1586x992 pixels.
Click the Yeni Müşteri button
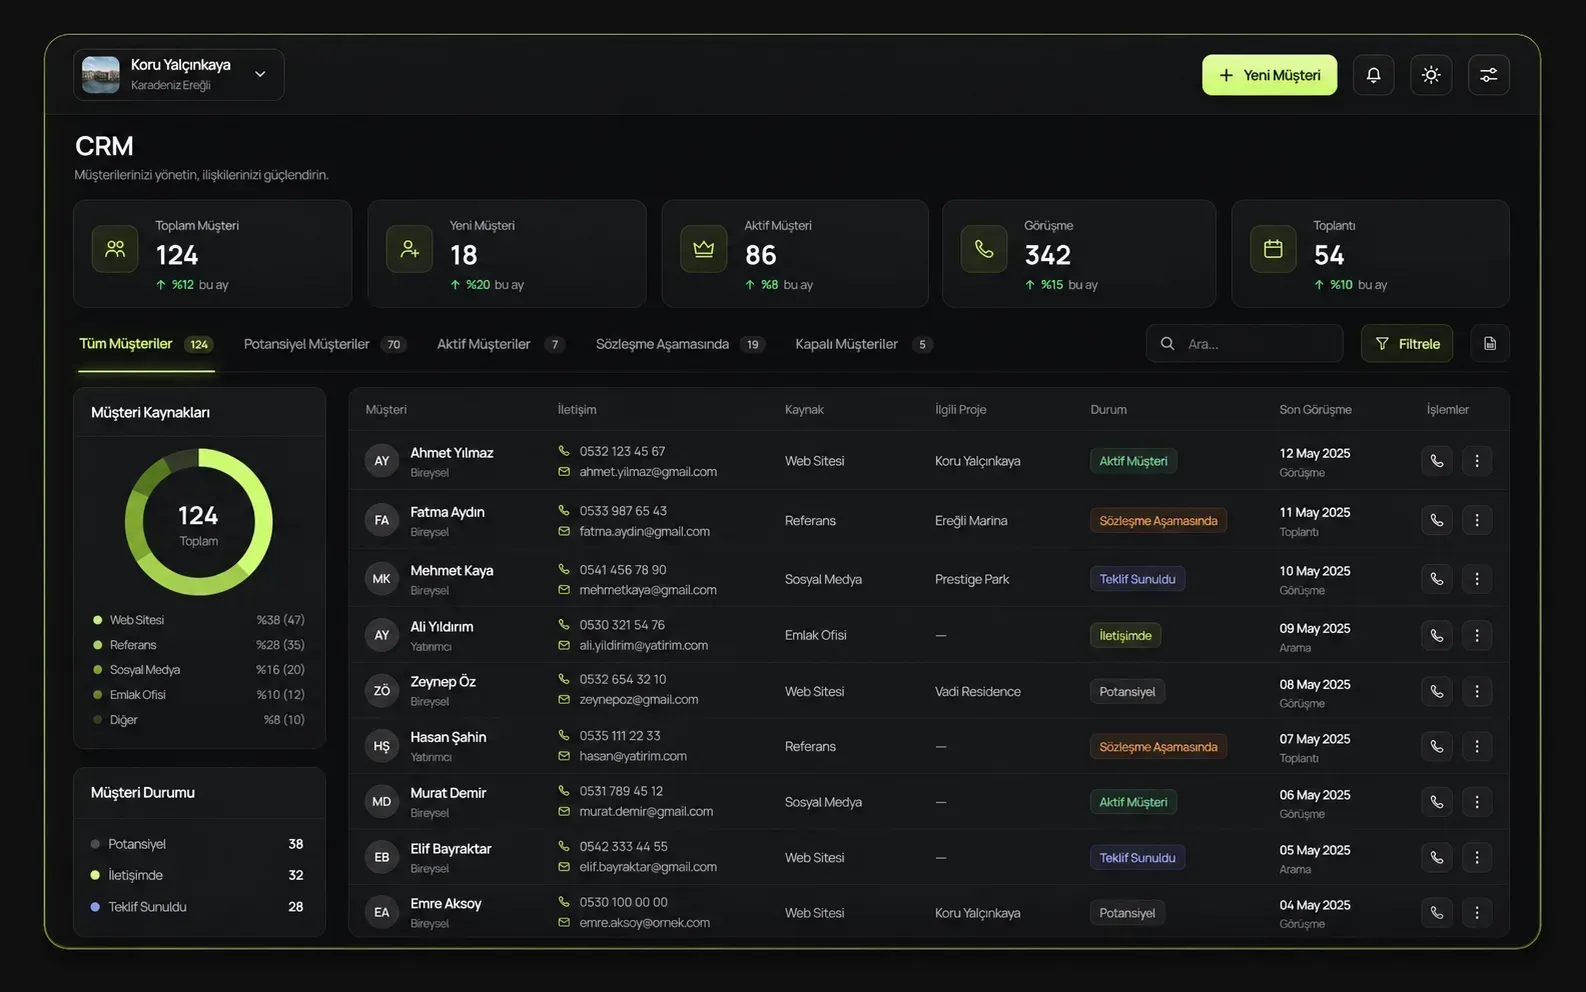point(1269,75)
